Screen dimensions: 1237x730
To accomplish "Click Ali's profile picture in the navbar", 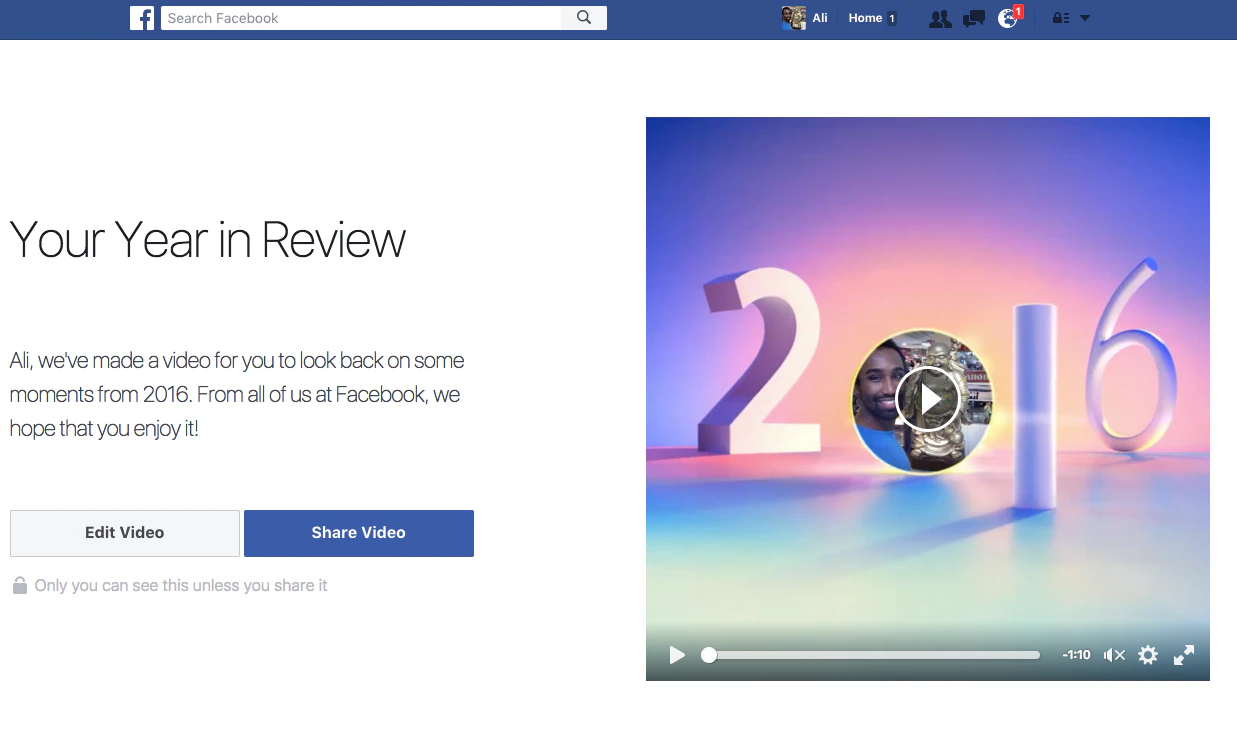I will [x=793, y=17].
